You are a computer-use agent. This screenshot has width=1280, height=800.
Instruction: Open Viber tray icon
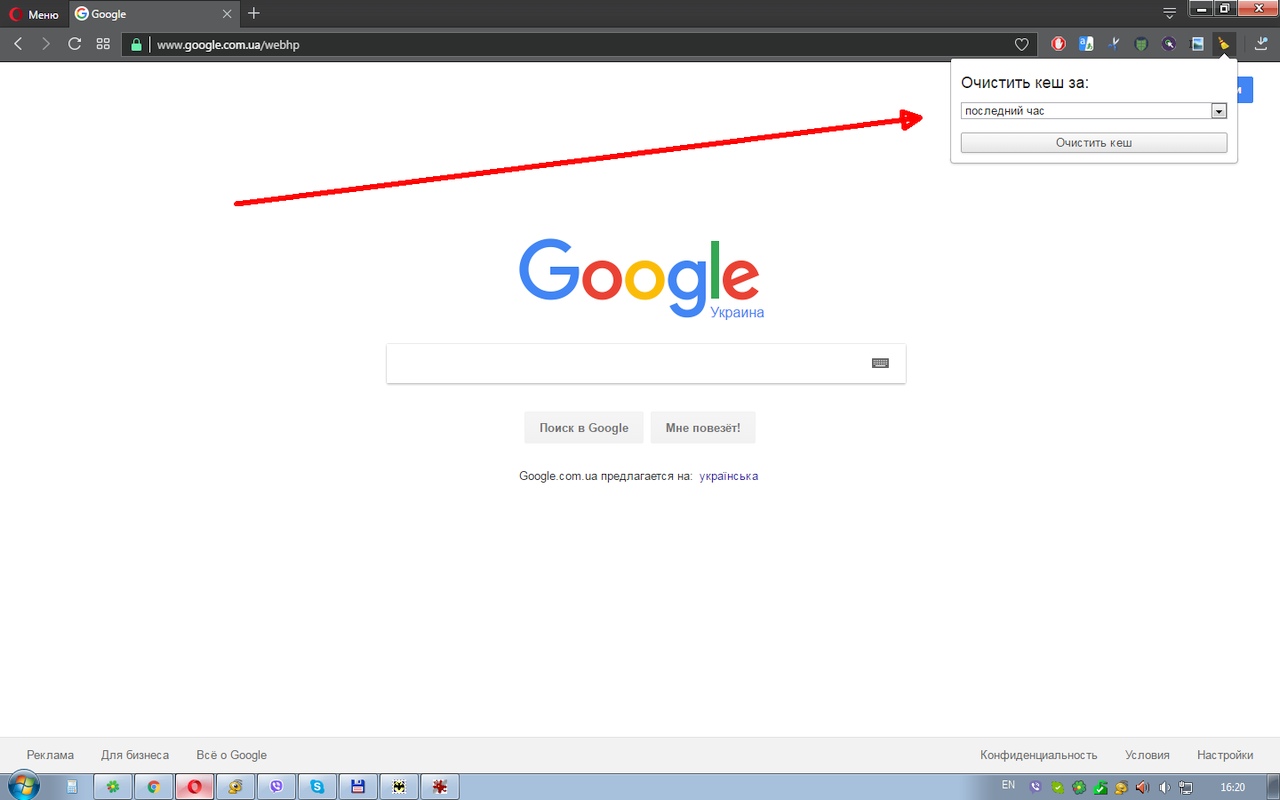coord(1035,787)
